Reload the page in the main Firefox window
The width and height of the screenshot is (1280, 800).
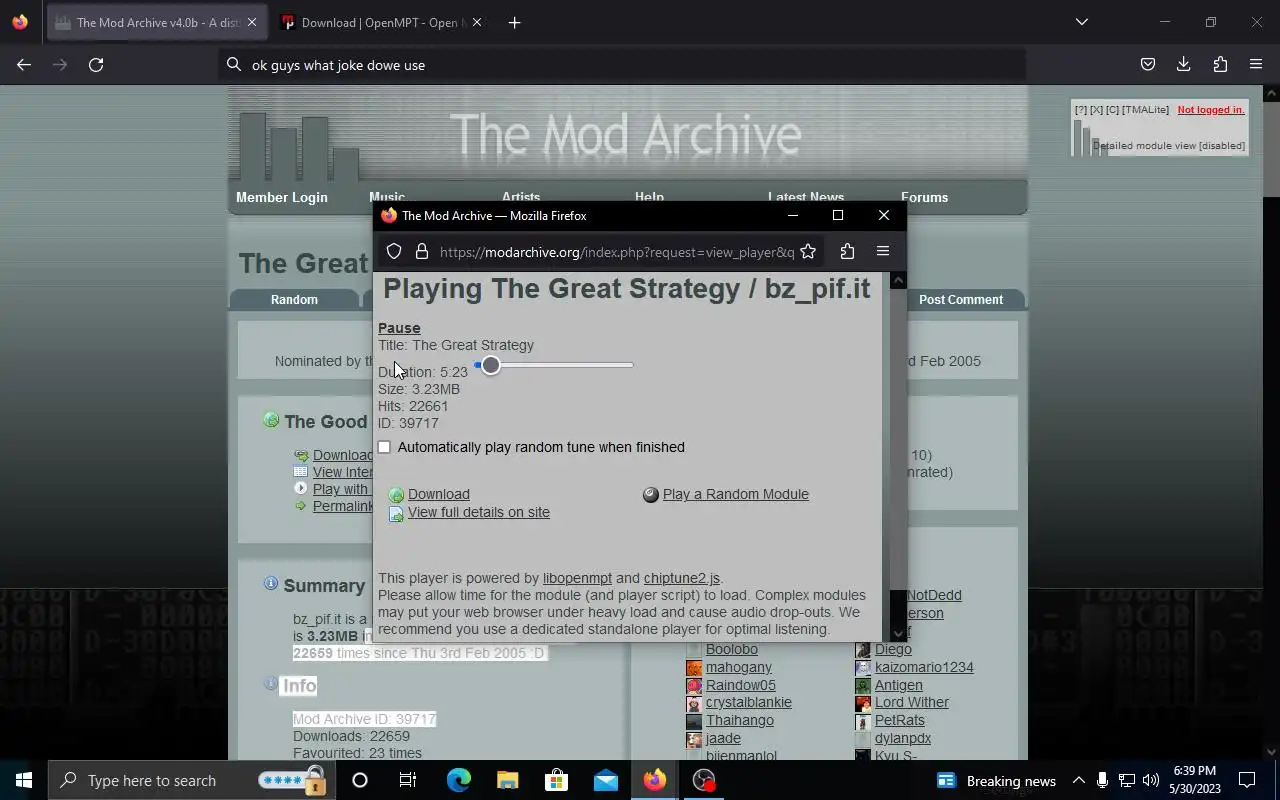[96, 65]
